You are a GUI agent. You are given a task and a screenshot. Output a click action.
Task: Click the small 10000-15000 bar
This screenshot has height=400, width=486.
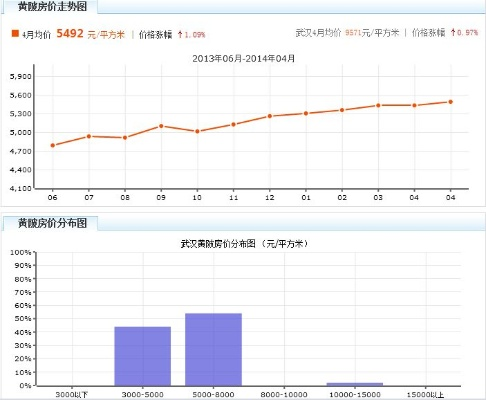pyautogui.click(x=355, y=384)
